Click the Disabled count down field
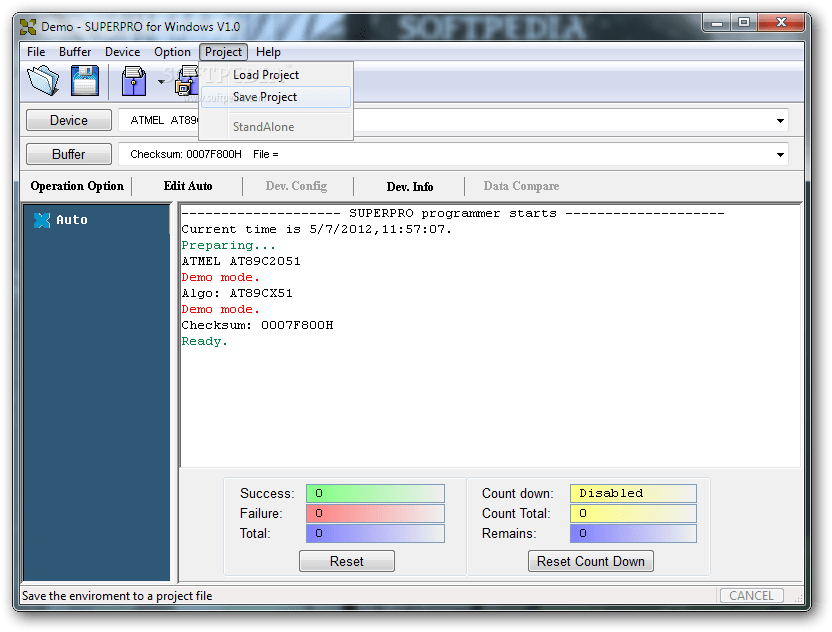832x632 pixels. coord(633,493)
